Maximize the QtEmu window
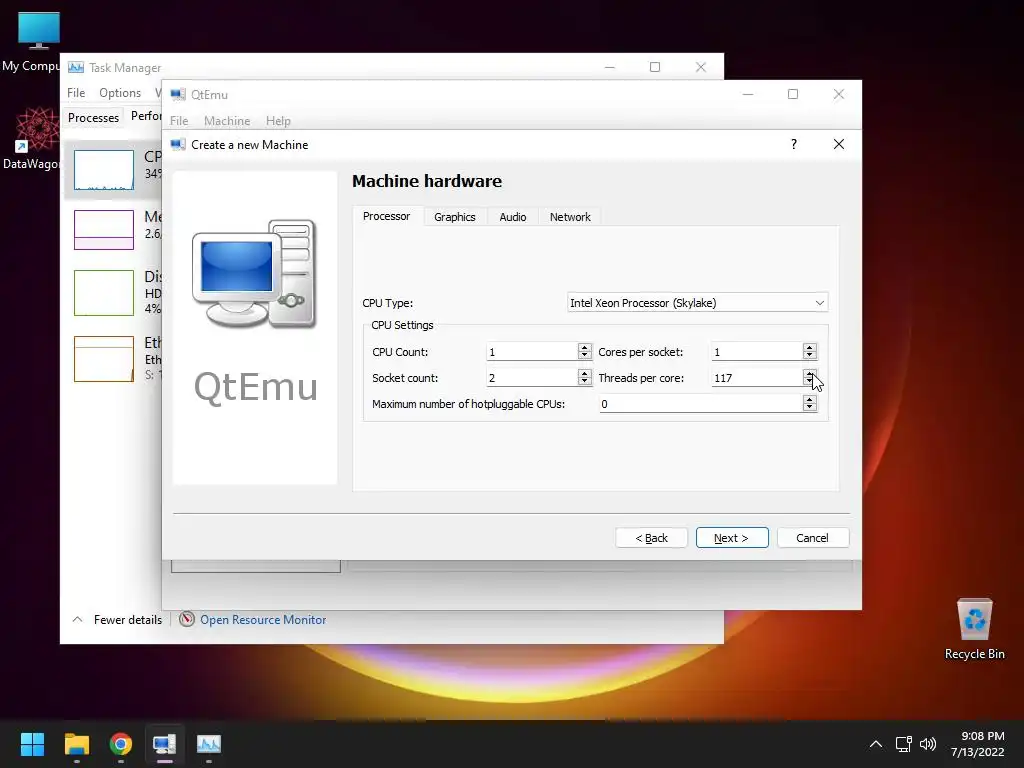The width and height of the screenshot is (1024, 768). [x=793, y=94]
